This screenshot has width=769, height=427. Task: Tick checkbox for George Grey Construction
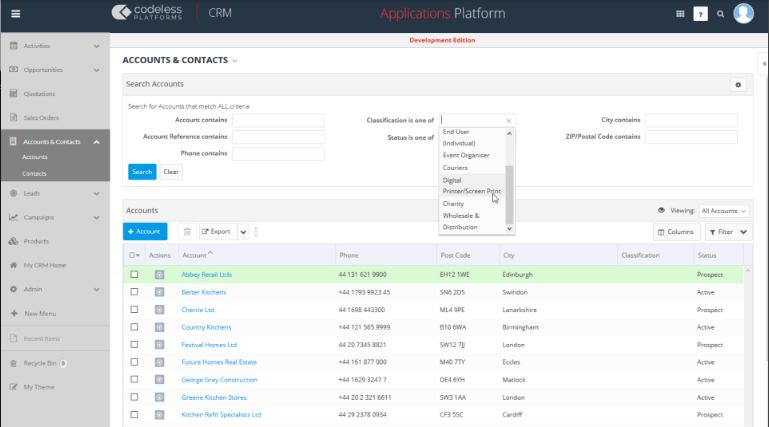click(134, 379)
